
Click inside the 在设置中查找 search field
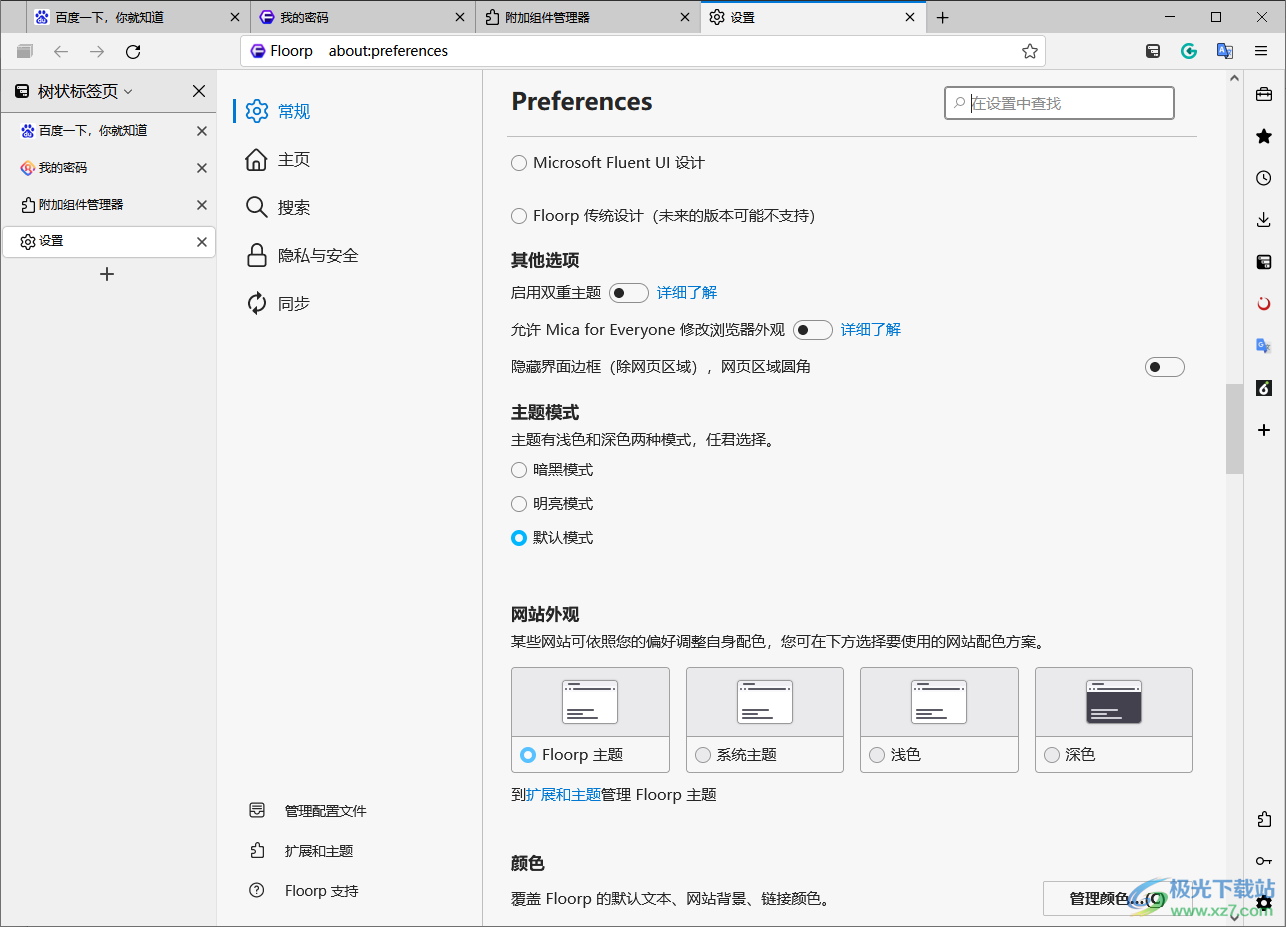1058,102
